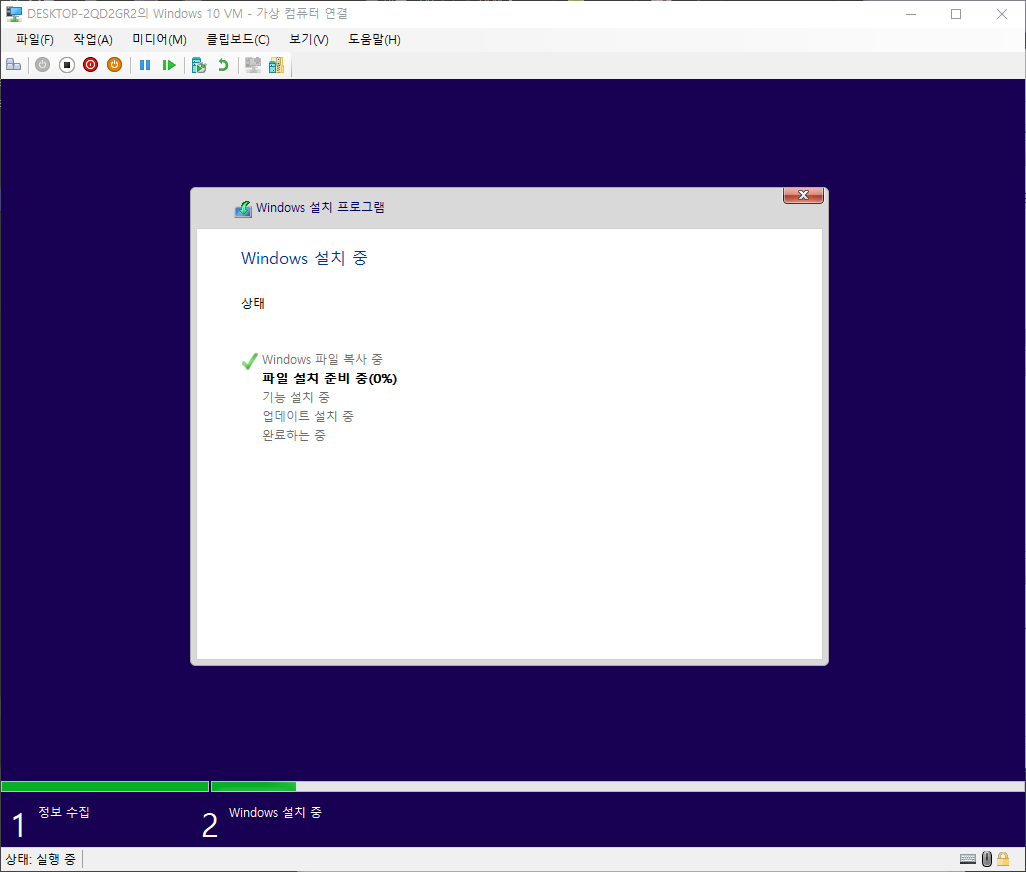Maximize the virtual machine connection window
1026x872 pixels.
956,14
